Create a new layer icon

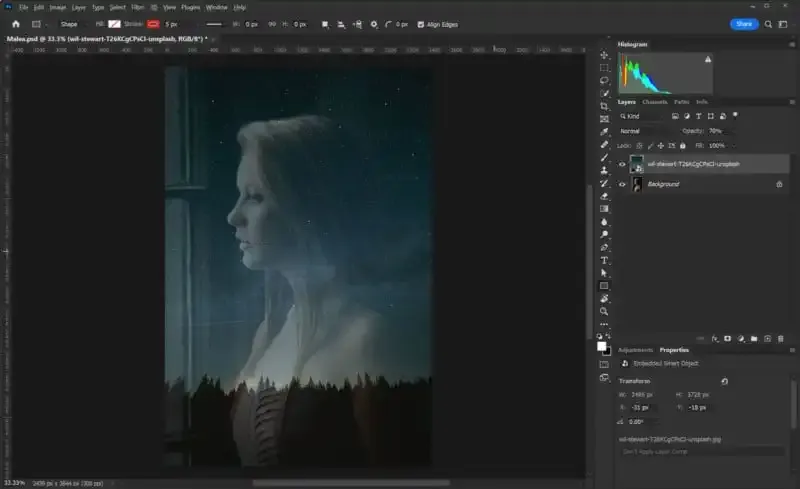(x=767, y=338)
